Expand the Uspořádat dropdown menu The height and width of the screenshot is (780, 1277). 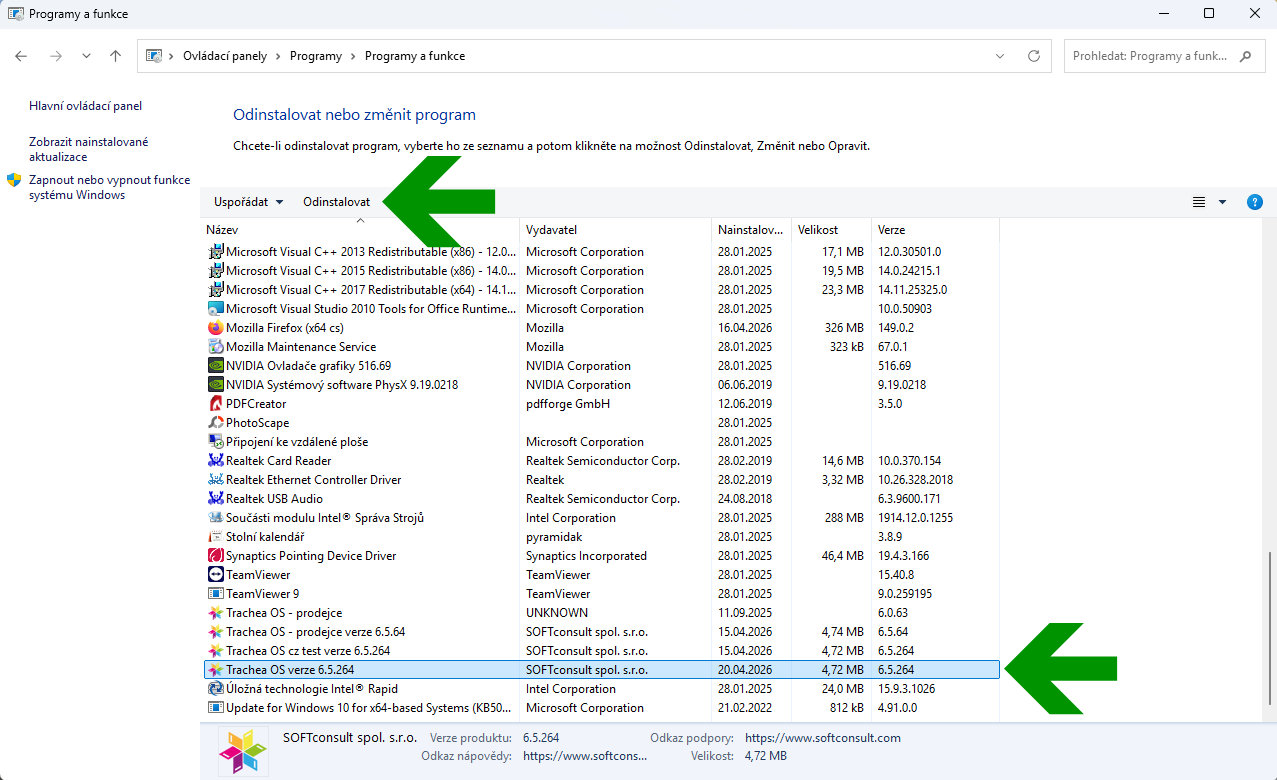tap(248, 202)
